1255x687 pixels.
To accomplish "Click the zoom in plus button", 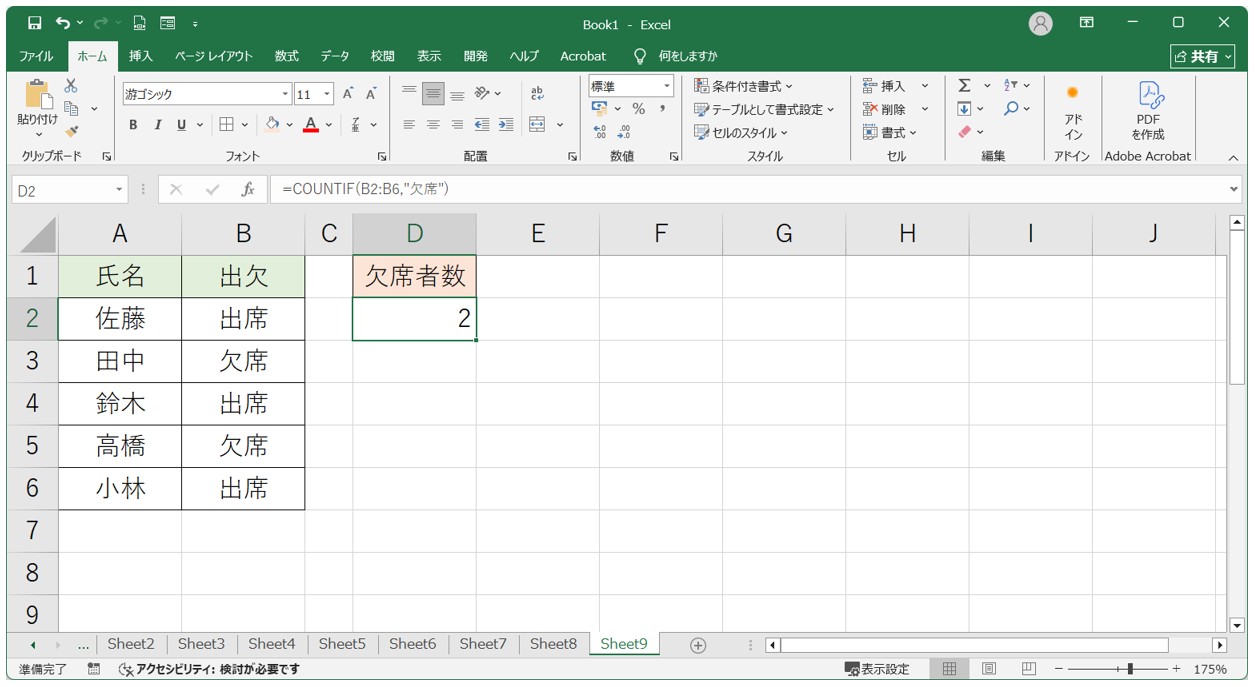I will 1176,669.
